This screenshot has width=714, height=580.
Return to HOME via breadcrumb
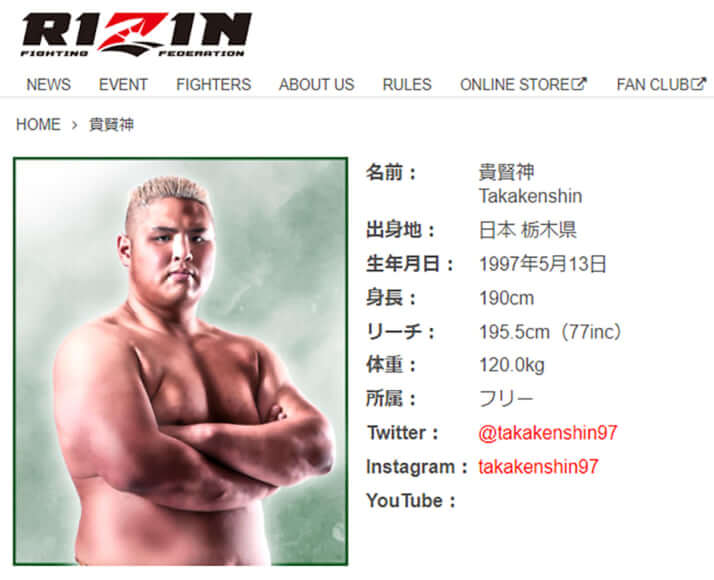38,124
